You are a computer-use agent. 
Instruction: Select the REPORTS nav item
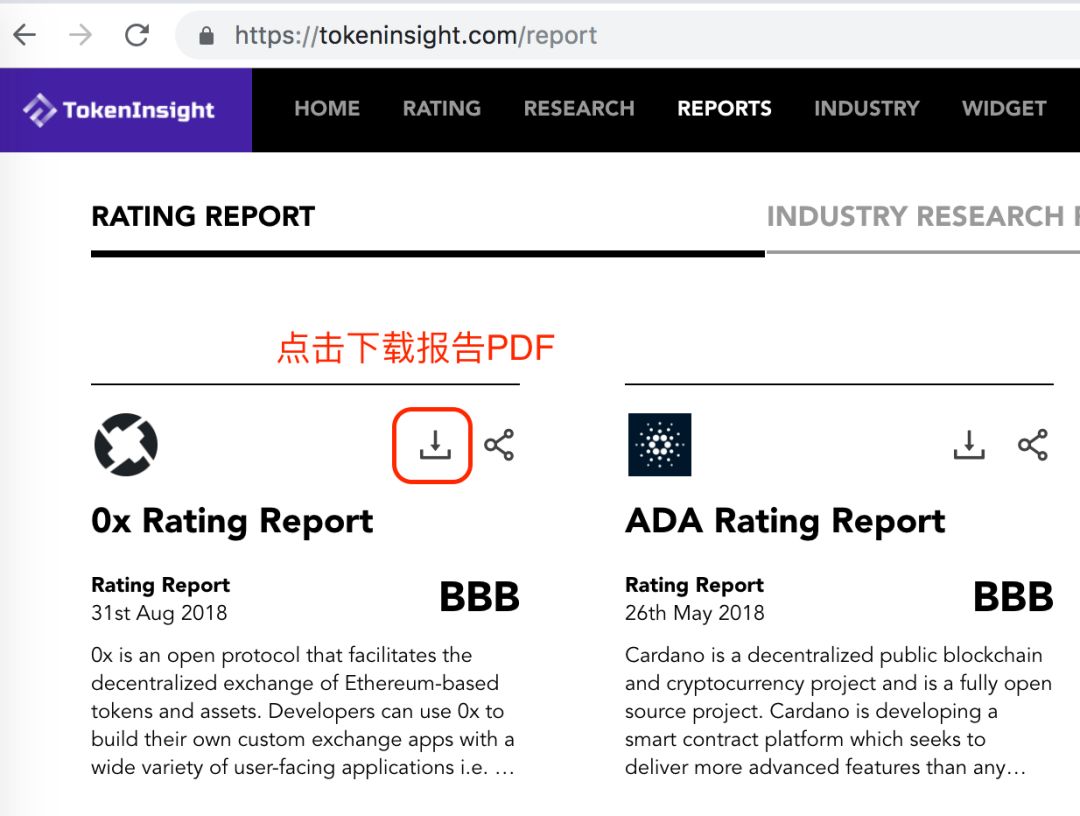724,108
